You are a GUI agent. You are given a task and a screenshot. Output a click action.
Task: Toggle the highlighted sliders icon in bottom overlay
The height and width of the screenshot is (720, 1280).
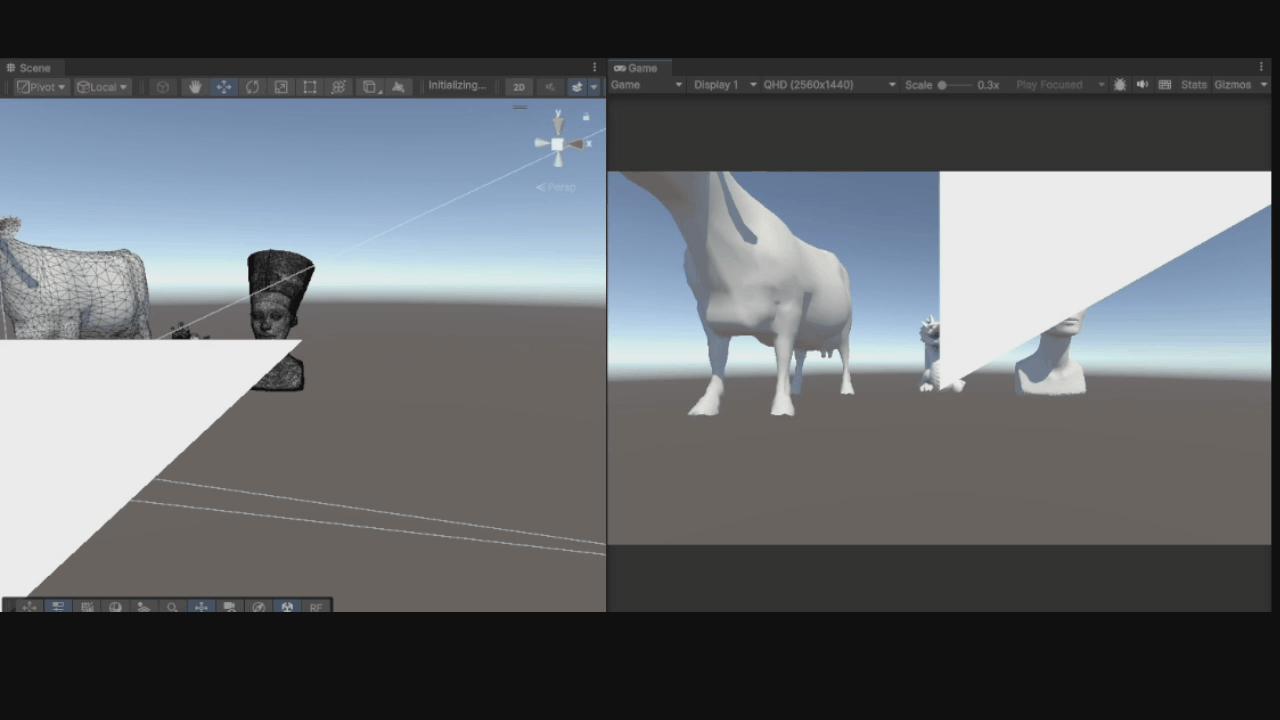[58, 607]
